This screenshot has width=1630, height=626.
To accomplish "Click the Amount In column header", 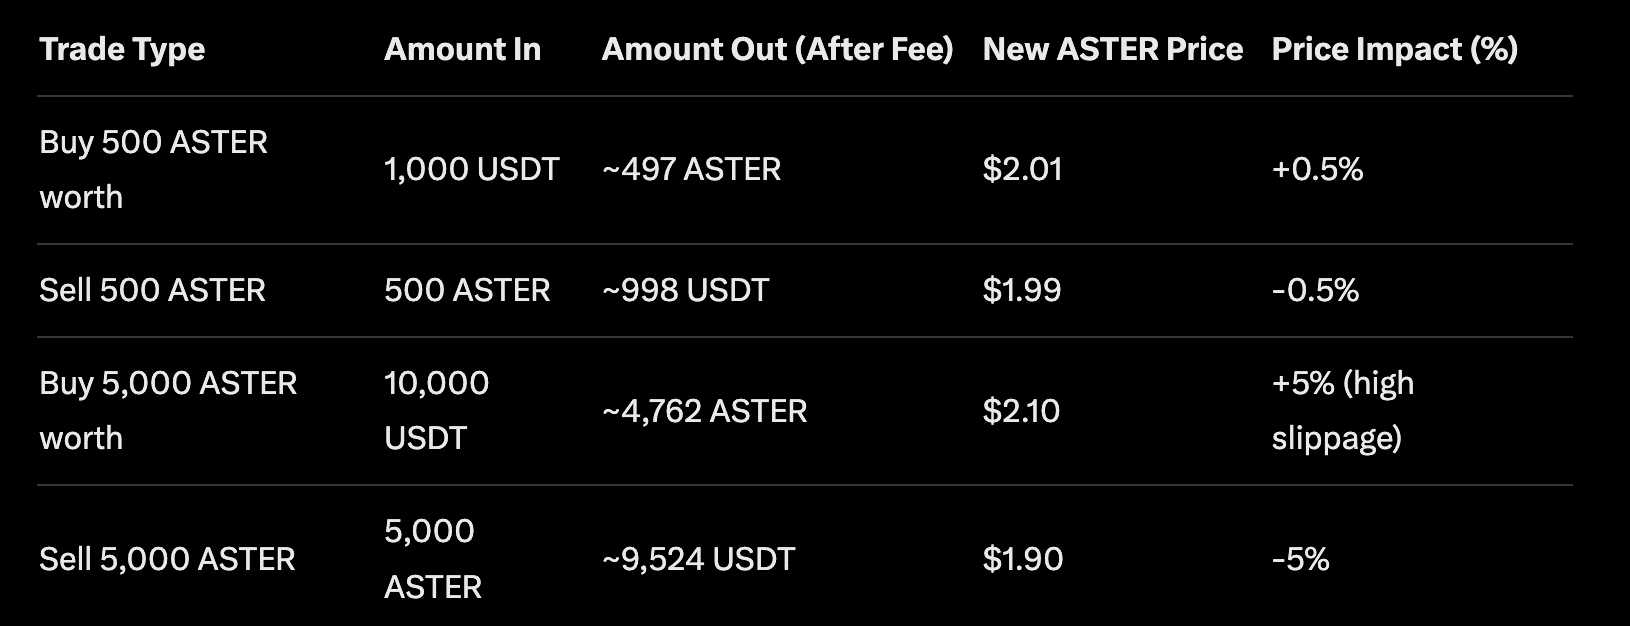I will 462,49.
